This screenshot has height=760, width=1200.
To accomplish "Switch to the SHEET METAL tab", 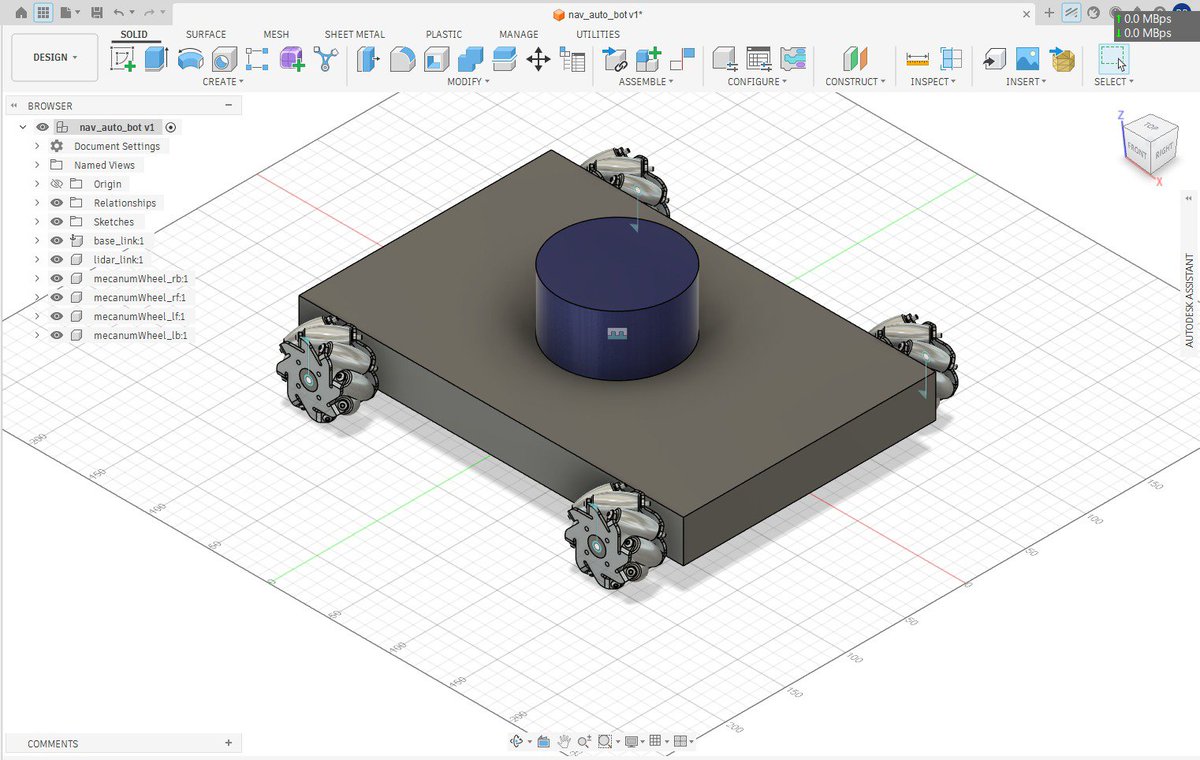I will (355, 34).
